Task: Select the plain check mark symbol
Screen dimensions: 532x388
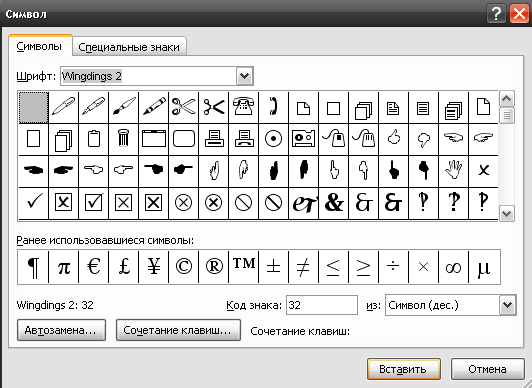Action: click(x=34, y=203)
